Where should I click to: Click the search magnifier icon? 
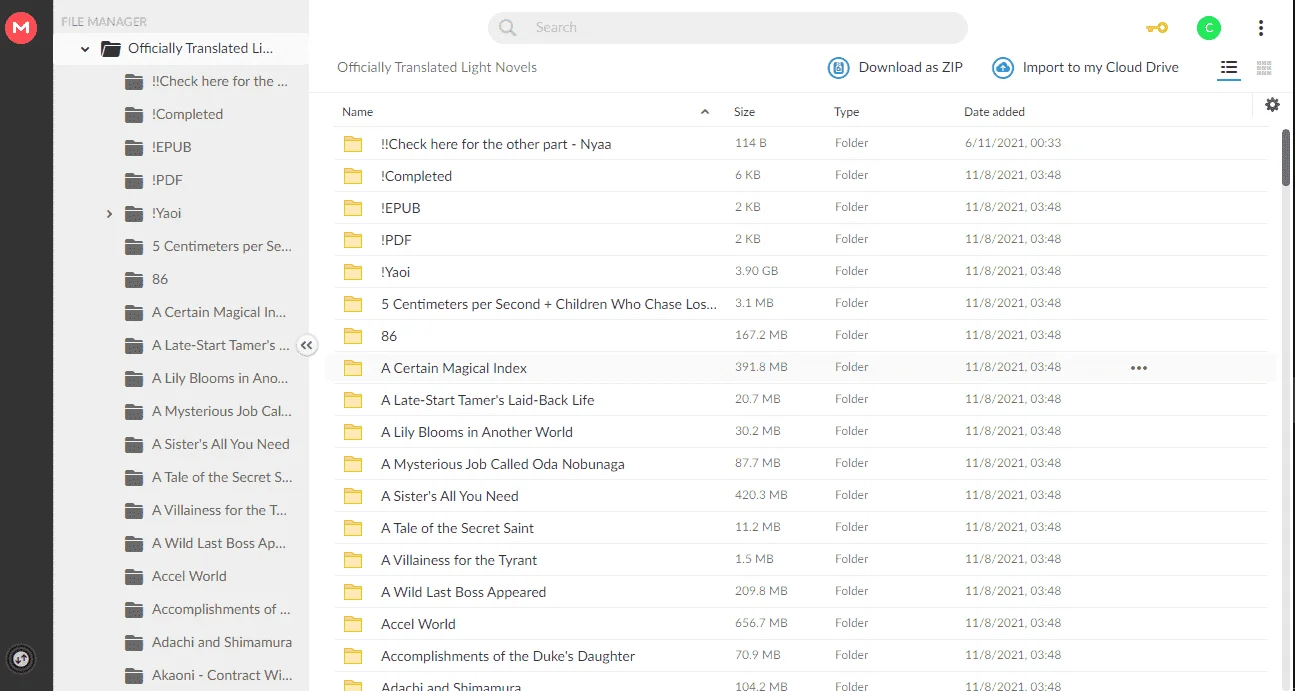[x=508, y=28]
